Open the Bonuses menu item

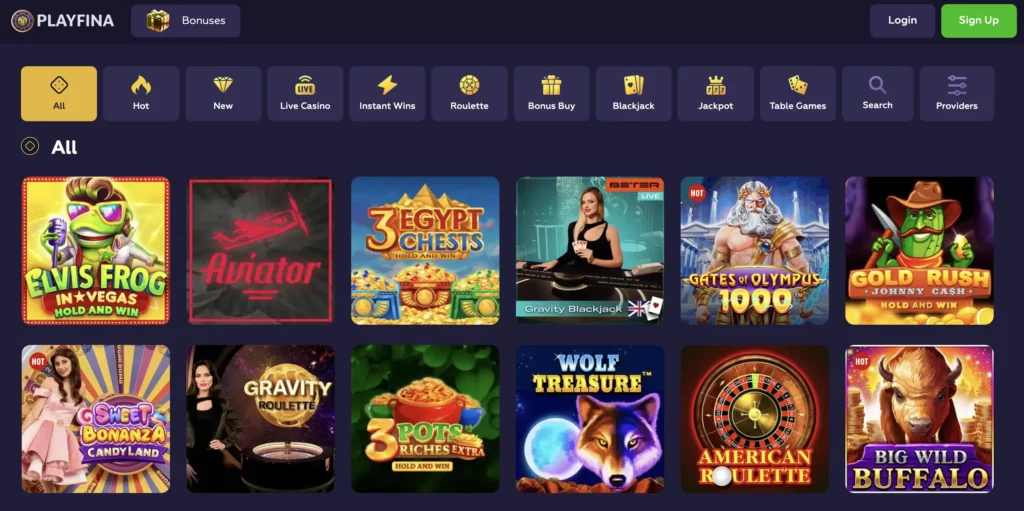point(185,21)
